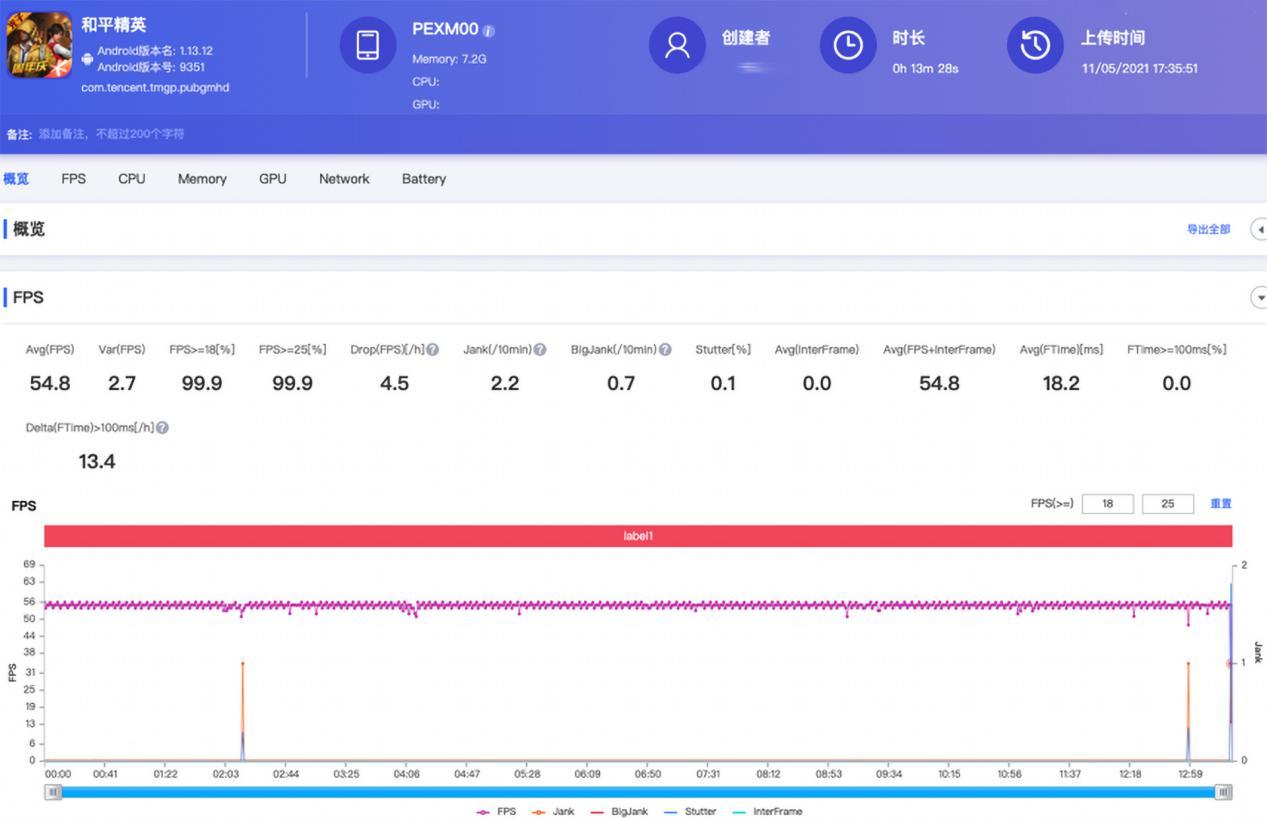Click the 添加备注 note input field

[111, 134]
